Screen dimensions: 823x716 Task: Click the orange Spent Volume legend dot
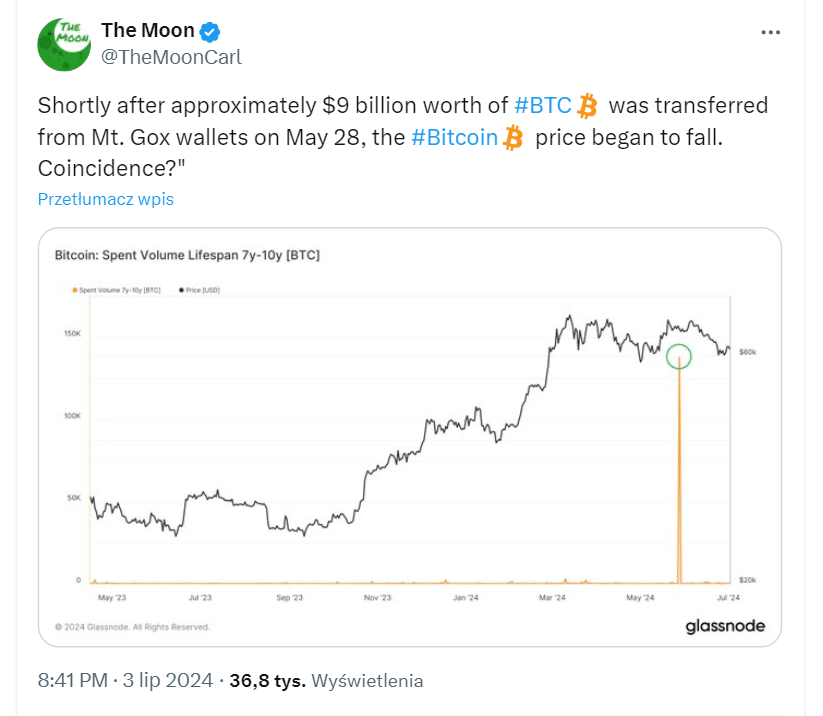[x=75, y=290]
